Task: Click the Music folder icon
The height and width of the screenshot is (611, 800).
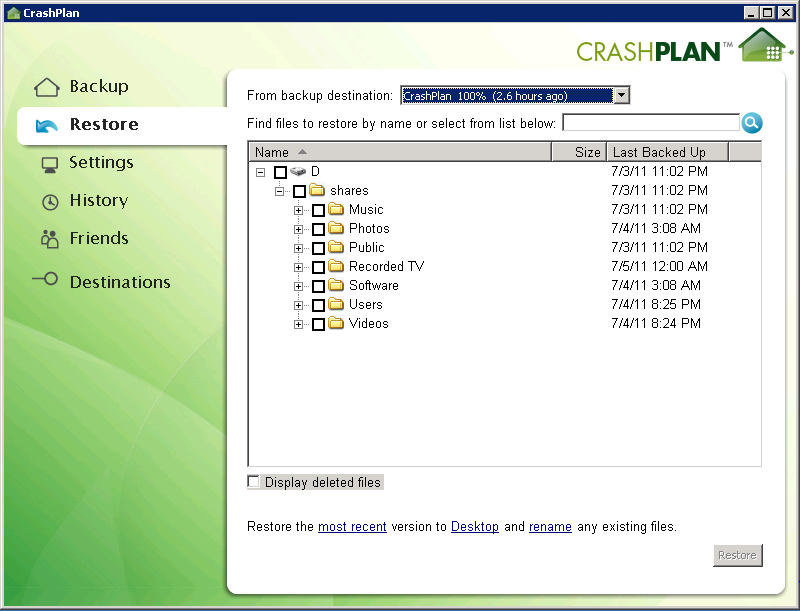Action: (x=336, y=209)
